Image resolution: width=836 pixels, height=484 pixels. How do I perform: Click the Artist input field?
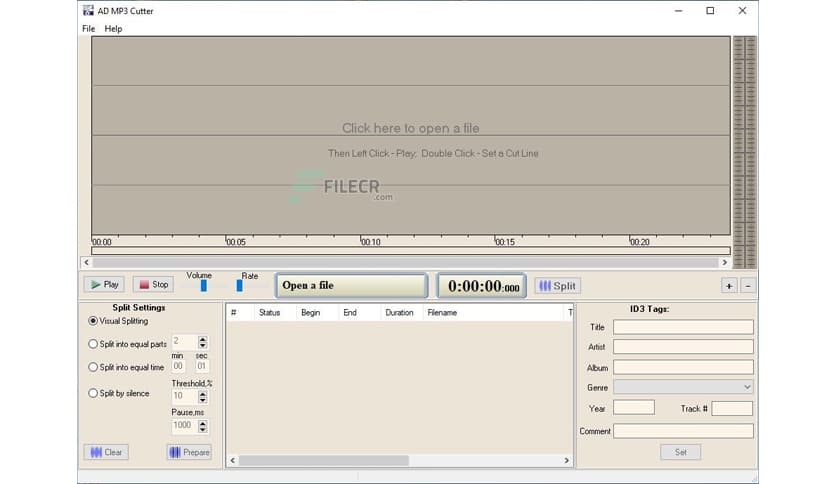[x=684, y=347]
